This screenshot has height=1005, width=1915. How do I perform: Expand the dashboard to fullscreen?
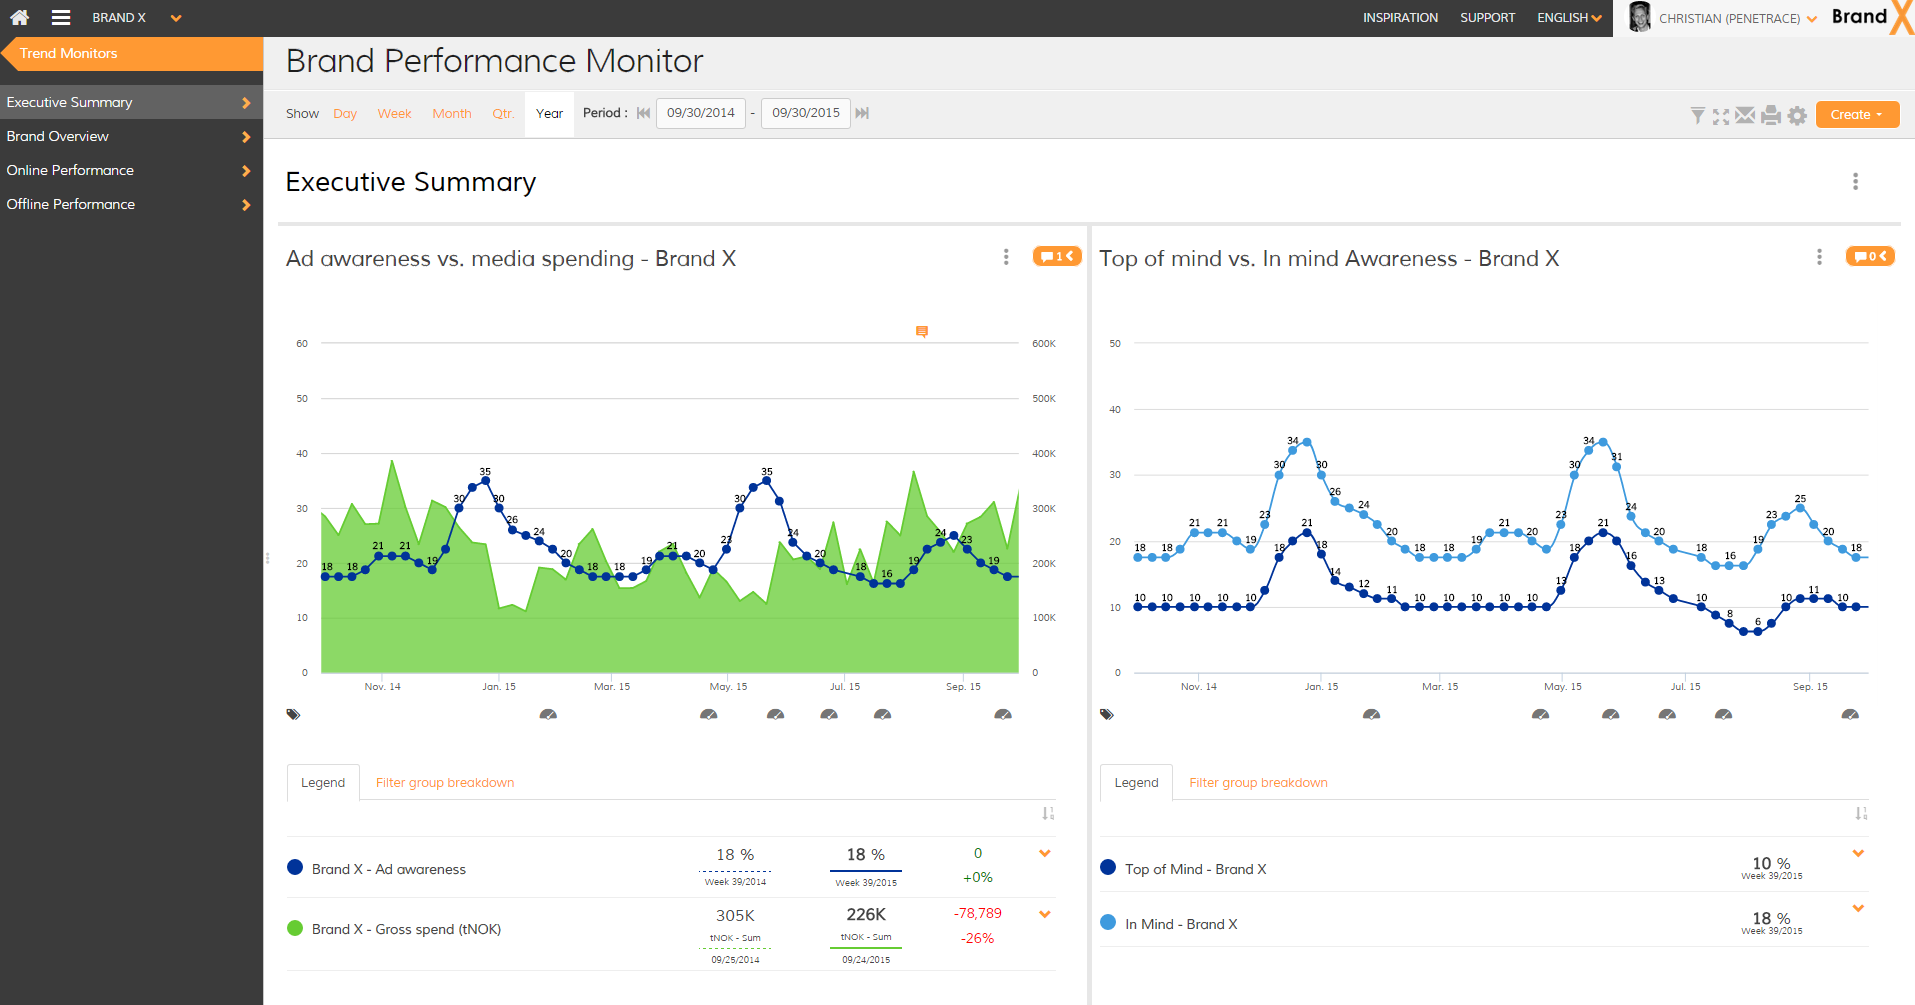click(1720, 116)
